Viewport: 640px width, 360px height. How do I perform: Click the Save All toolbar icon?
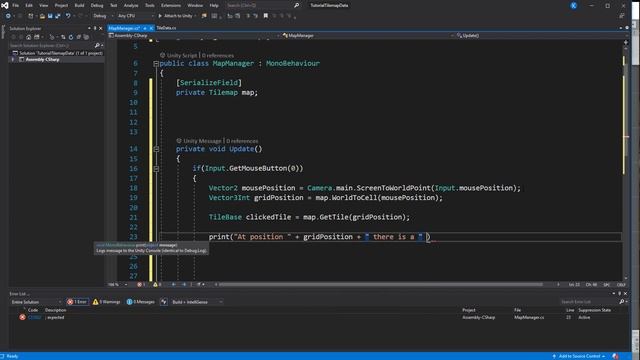[58, 16]
